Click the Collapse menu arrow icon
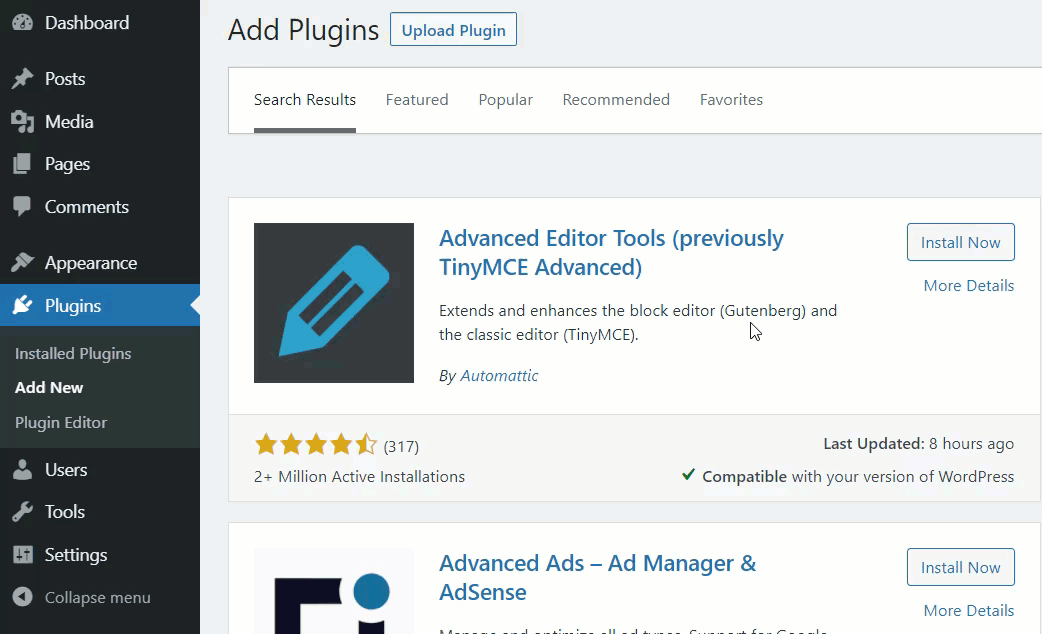This screenshot has width=1042, height=634. pyautogui.click(x=22, y=597)
